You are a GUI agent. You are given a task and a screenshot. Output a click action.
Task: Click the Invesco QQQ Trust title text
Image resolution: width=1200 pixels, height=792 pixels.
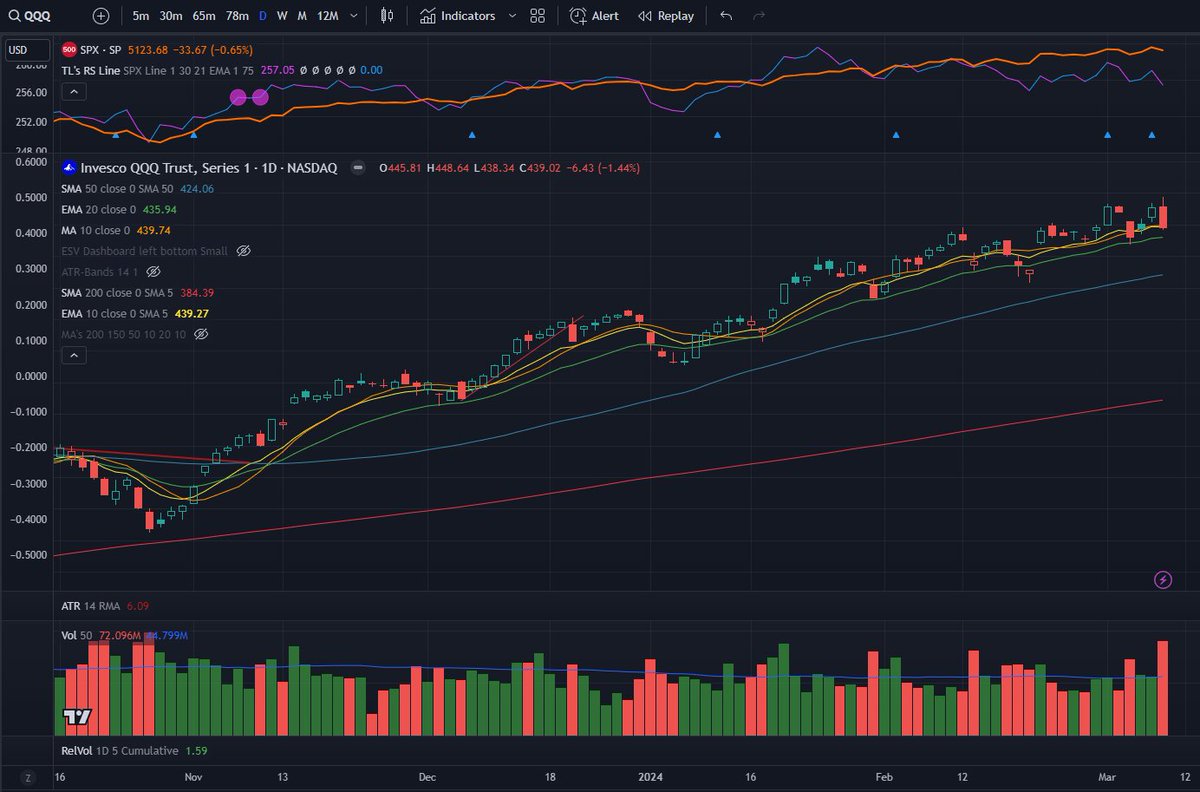[x=209, y=168]
